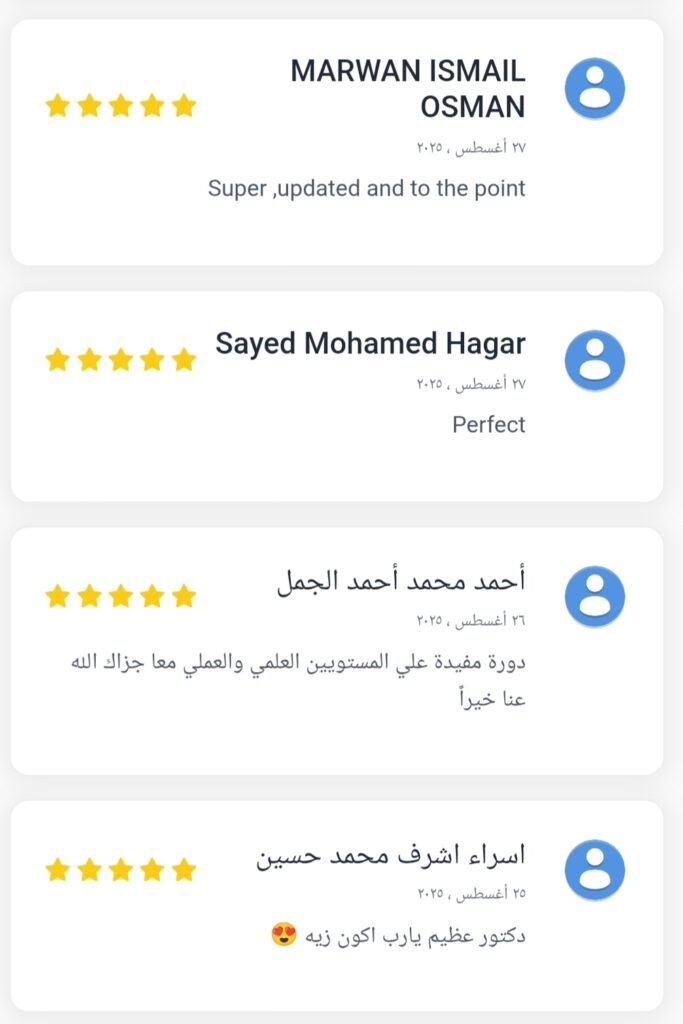Click the stars on اسراء اشرف's review
Image resolution: width=683 pixels, height=1024 pixels.
coord(121,870)
